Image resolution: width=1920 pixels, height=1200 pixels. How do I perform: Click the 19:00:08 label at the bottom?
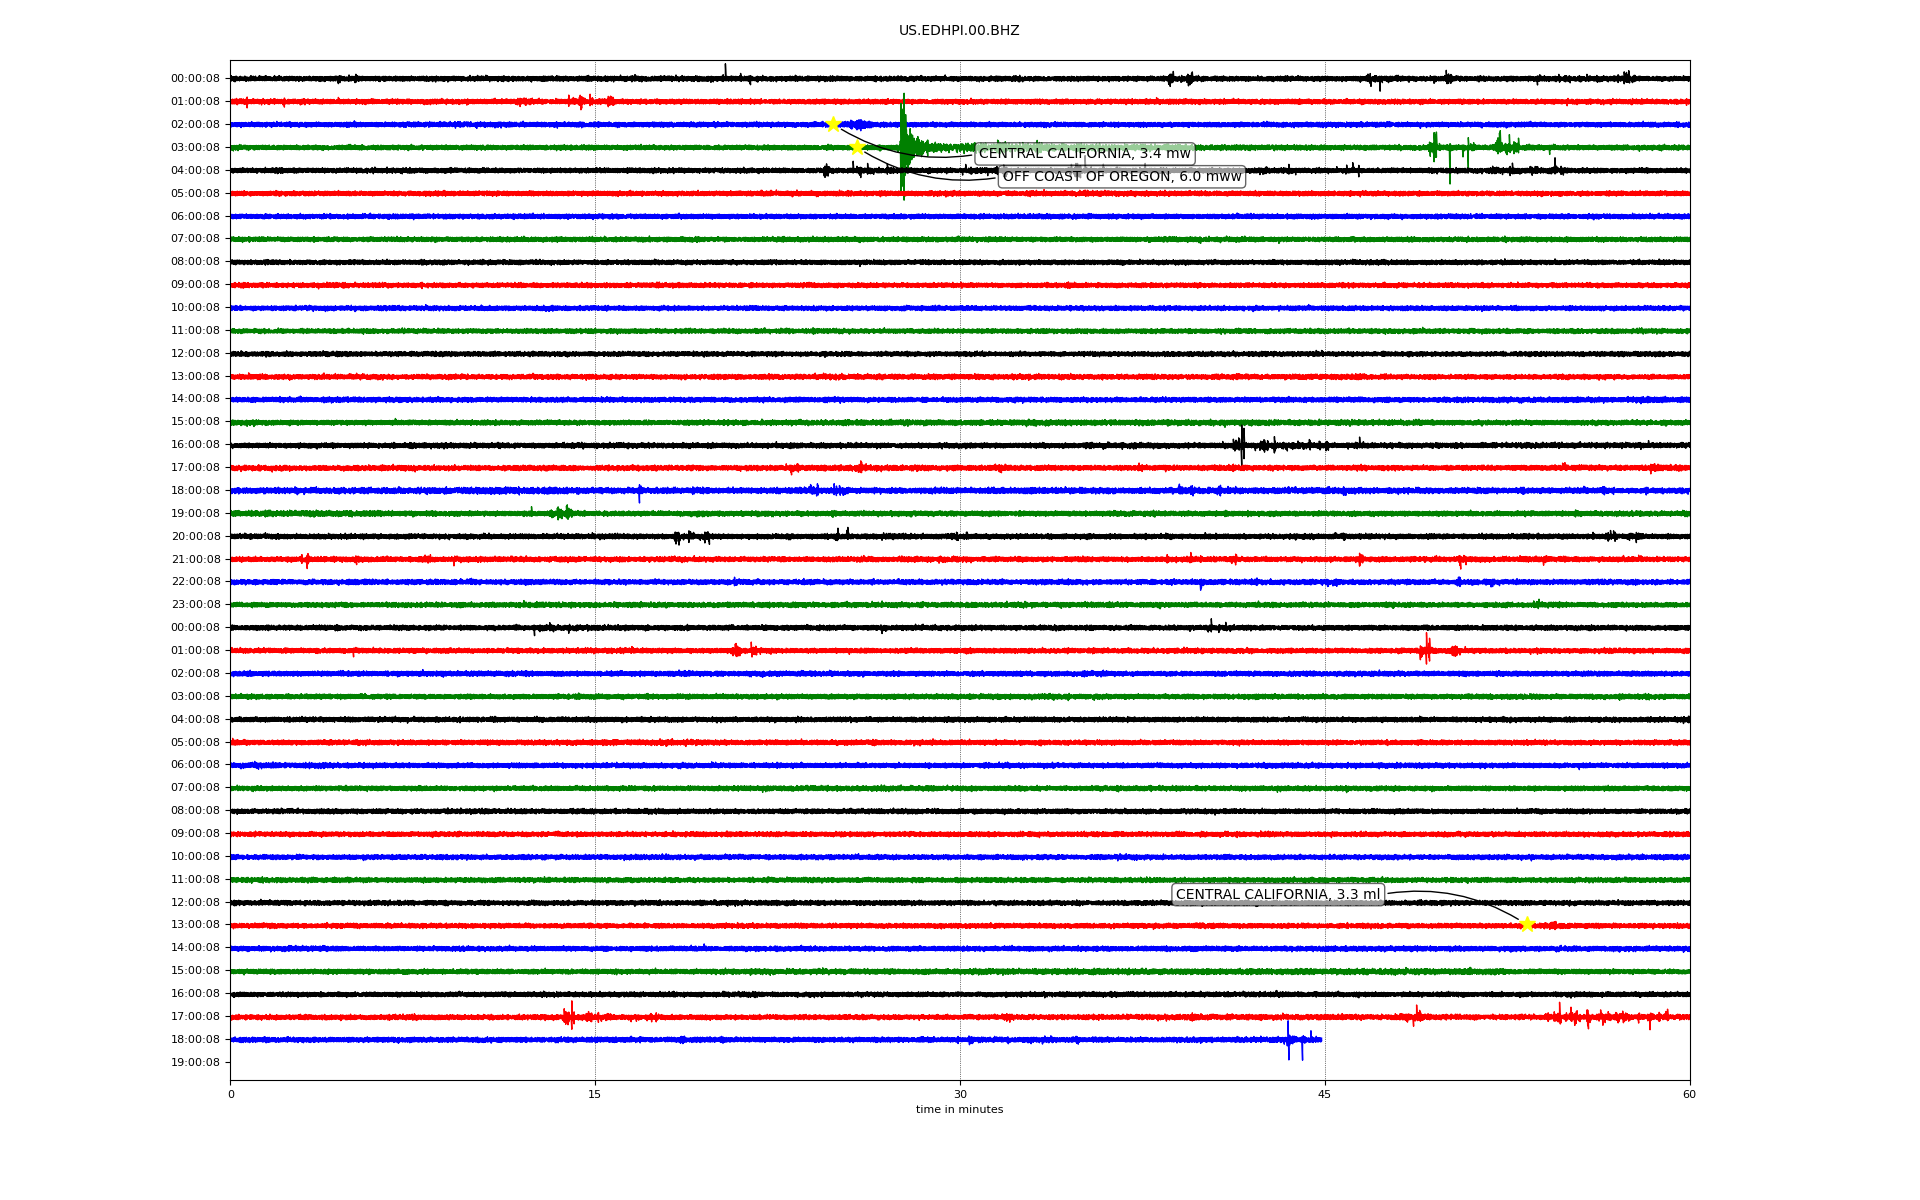click(x=195, y=1062)
